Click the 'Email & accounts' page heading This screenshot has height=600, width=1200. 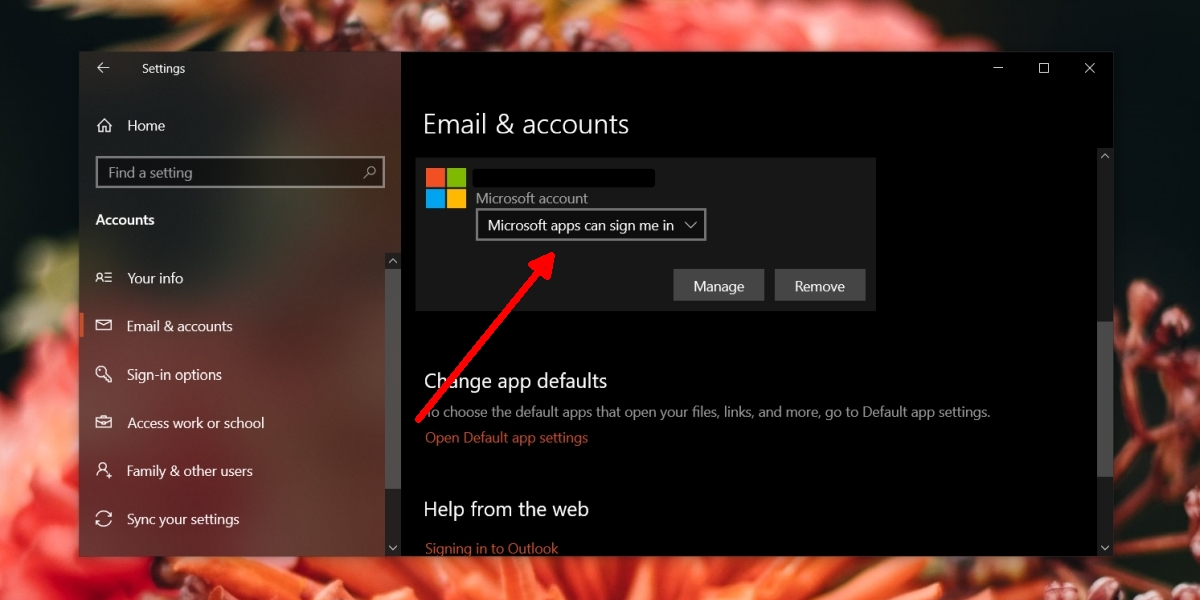click(x=526, y=124)
